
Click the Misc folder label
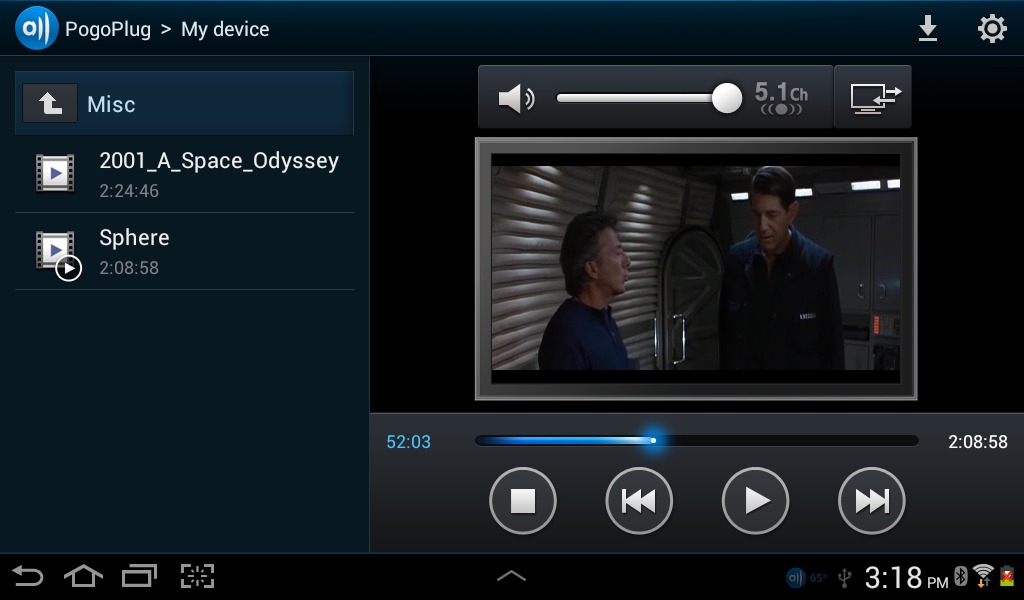(x=111, y=104)
